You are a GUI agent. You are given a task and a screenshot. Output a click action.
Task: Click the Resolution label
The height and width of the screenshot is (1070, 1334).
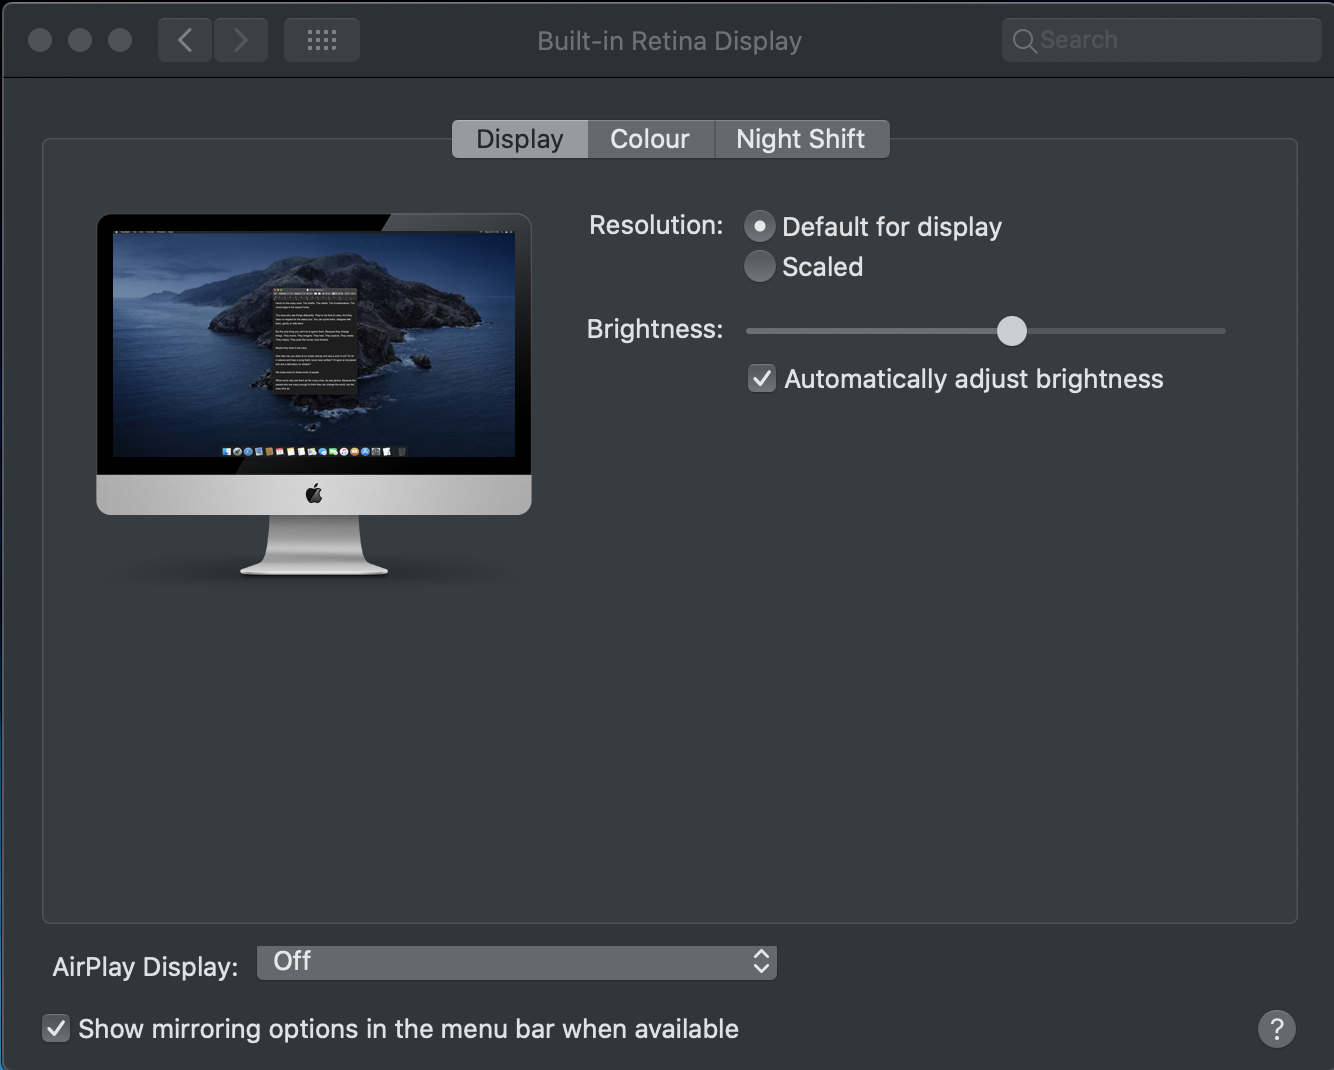(655, 225)
